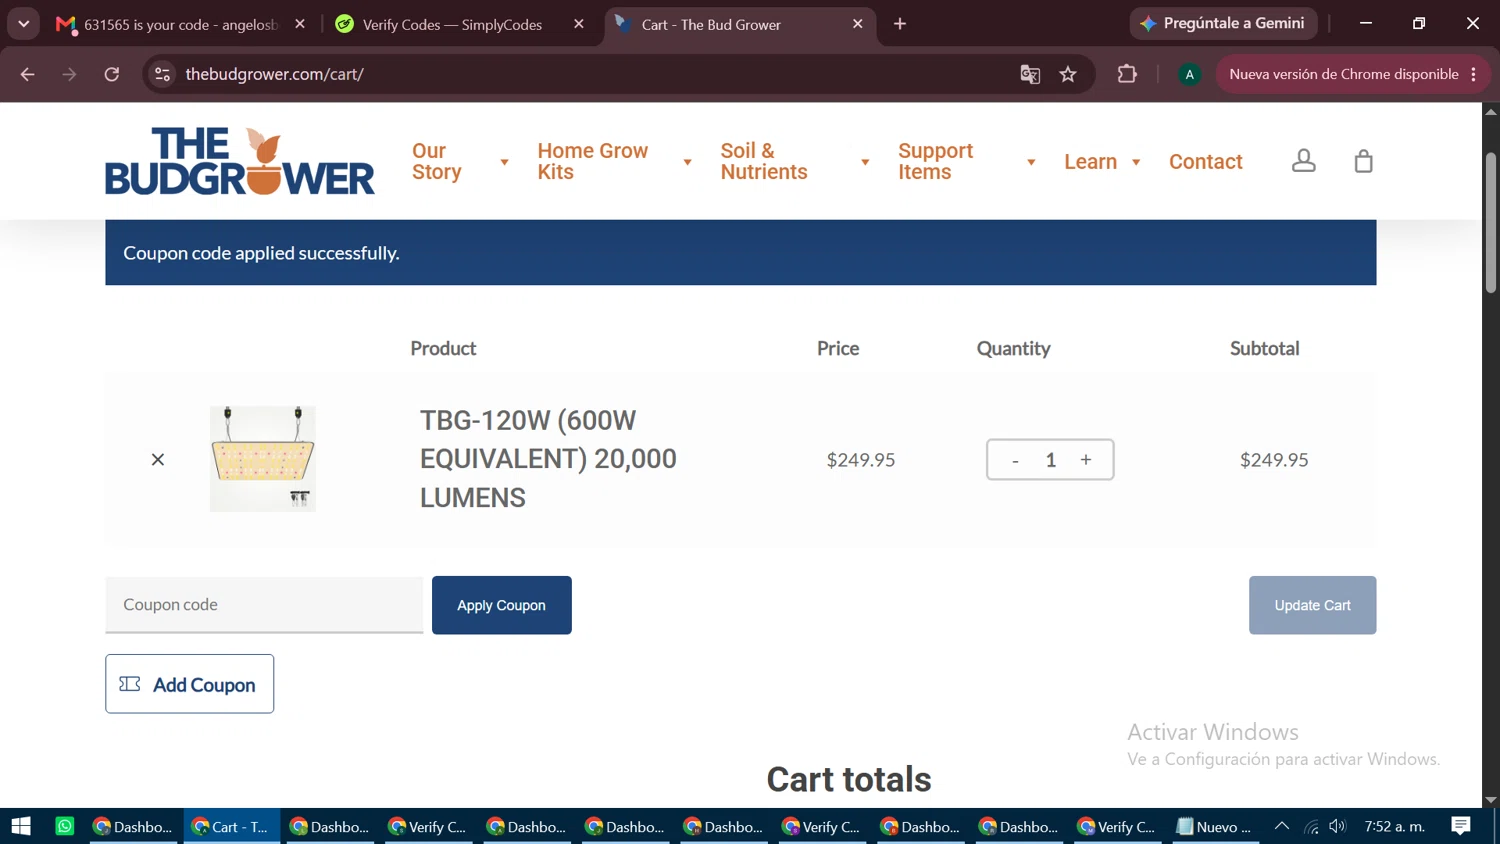Close the Gmail '631565 is your code' tab

pos(300,24)
